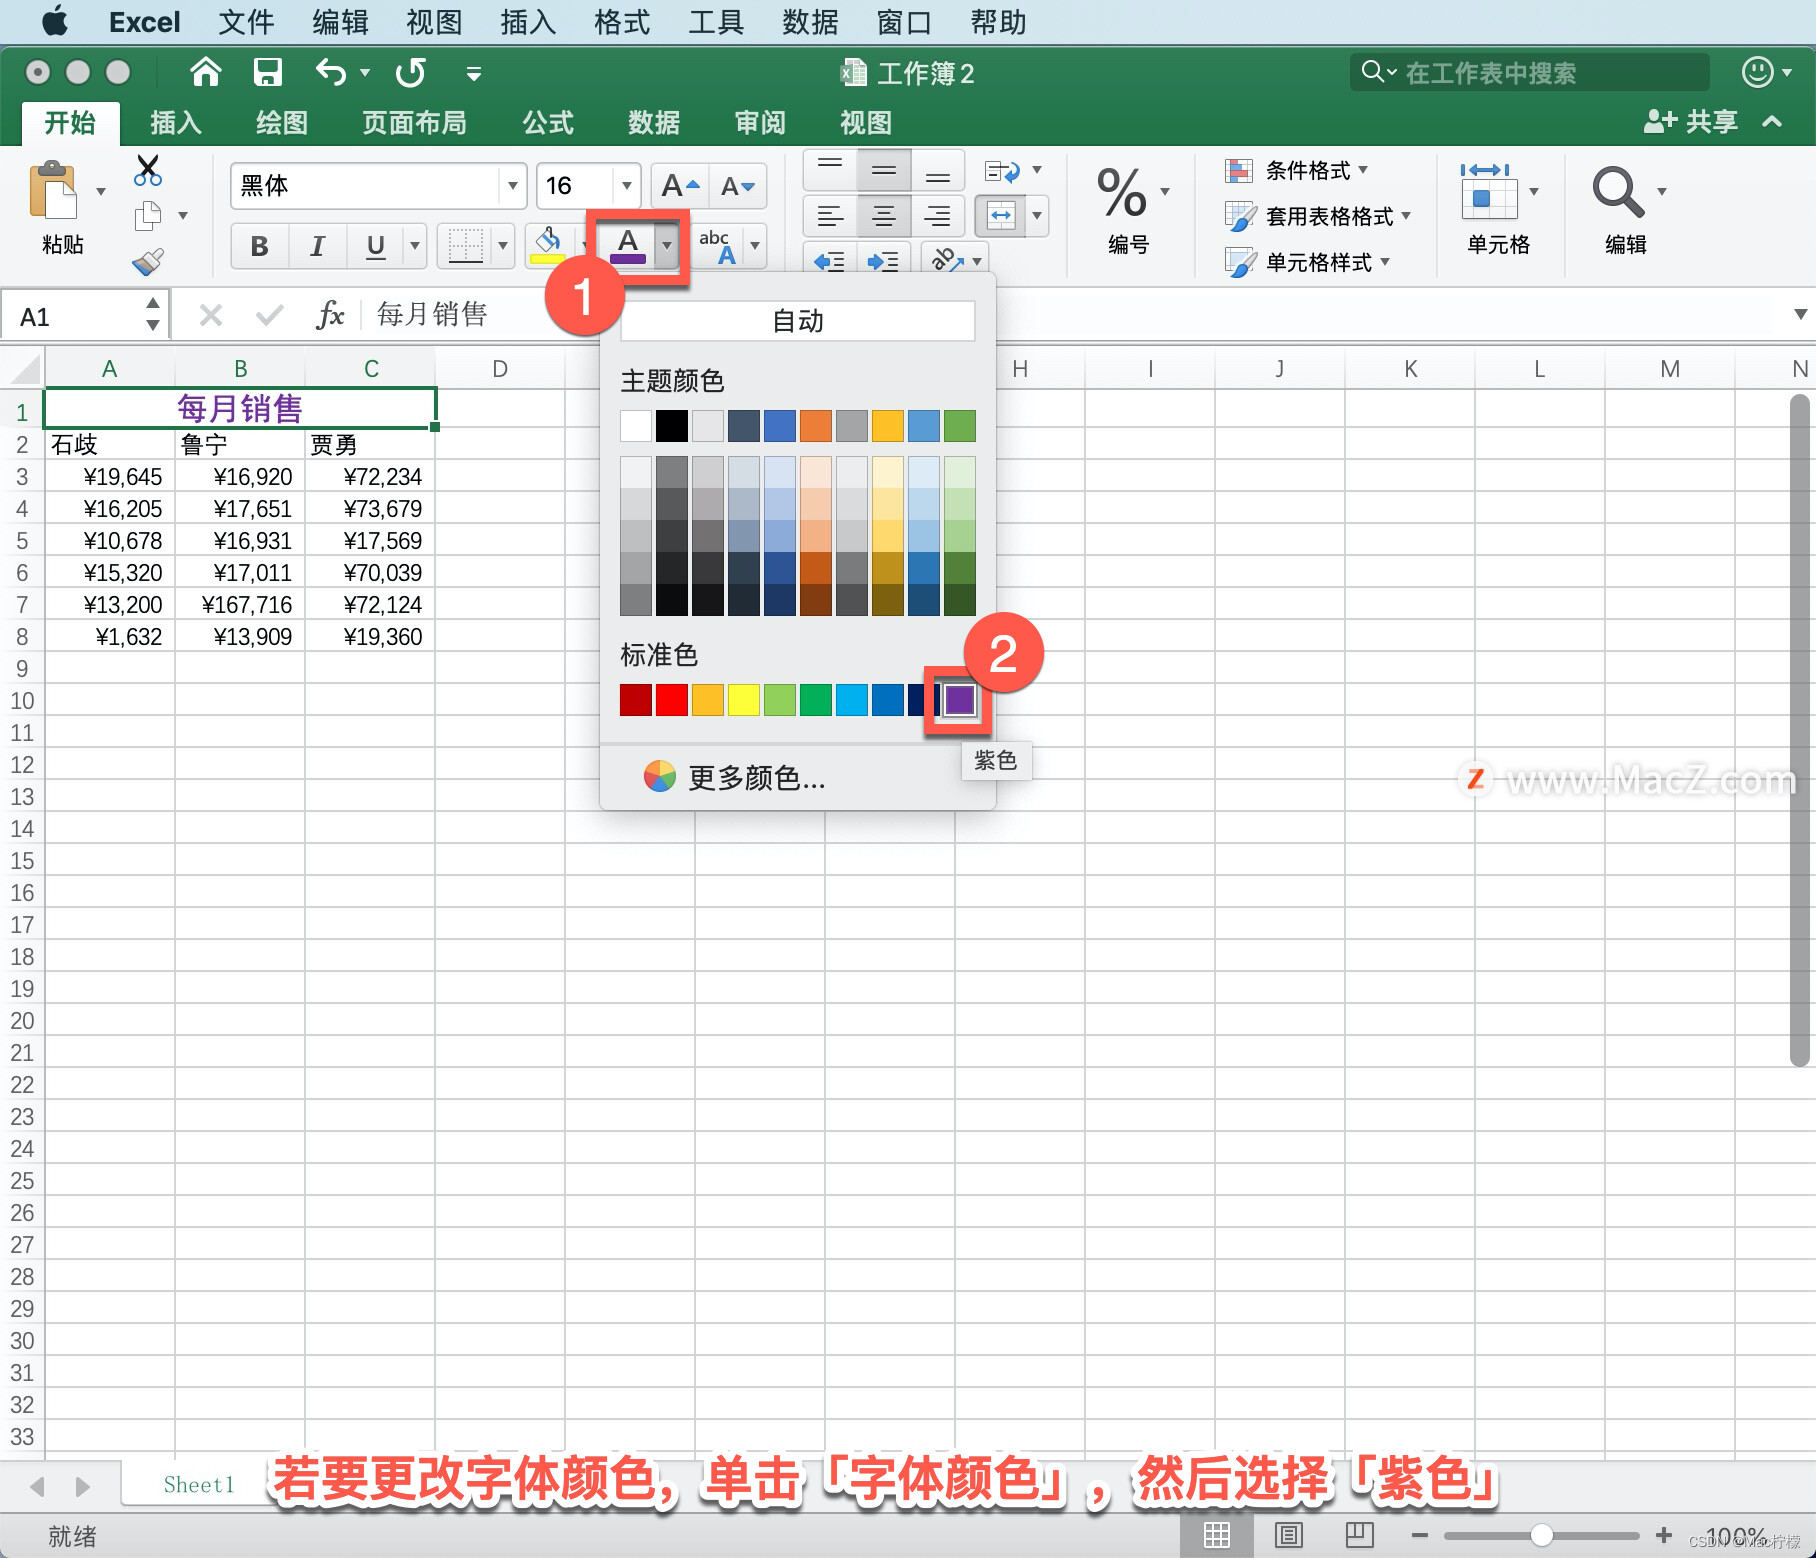Open the 文件 menu in menu bar

click(246, 22)
